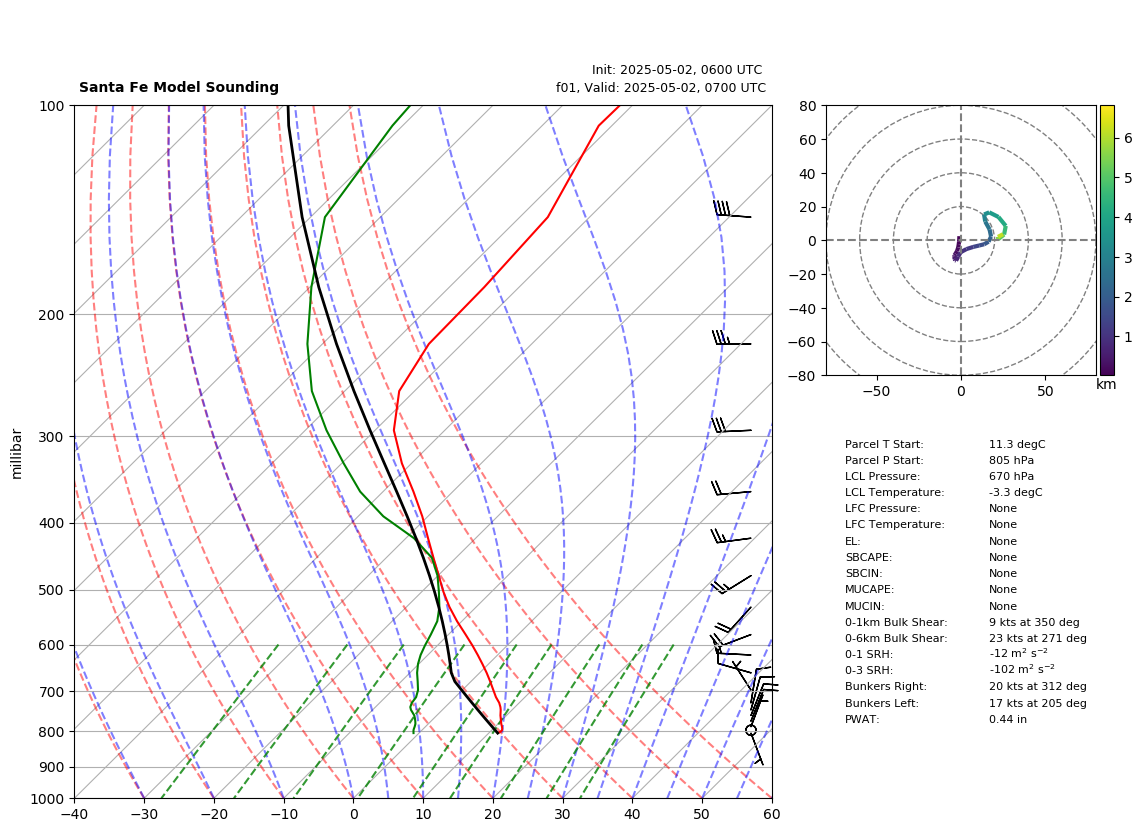1142x832 pixels.
Task: Click the "LFC Pressure:" label
Action: [882, 509]
